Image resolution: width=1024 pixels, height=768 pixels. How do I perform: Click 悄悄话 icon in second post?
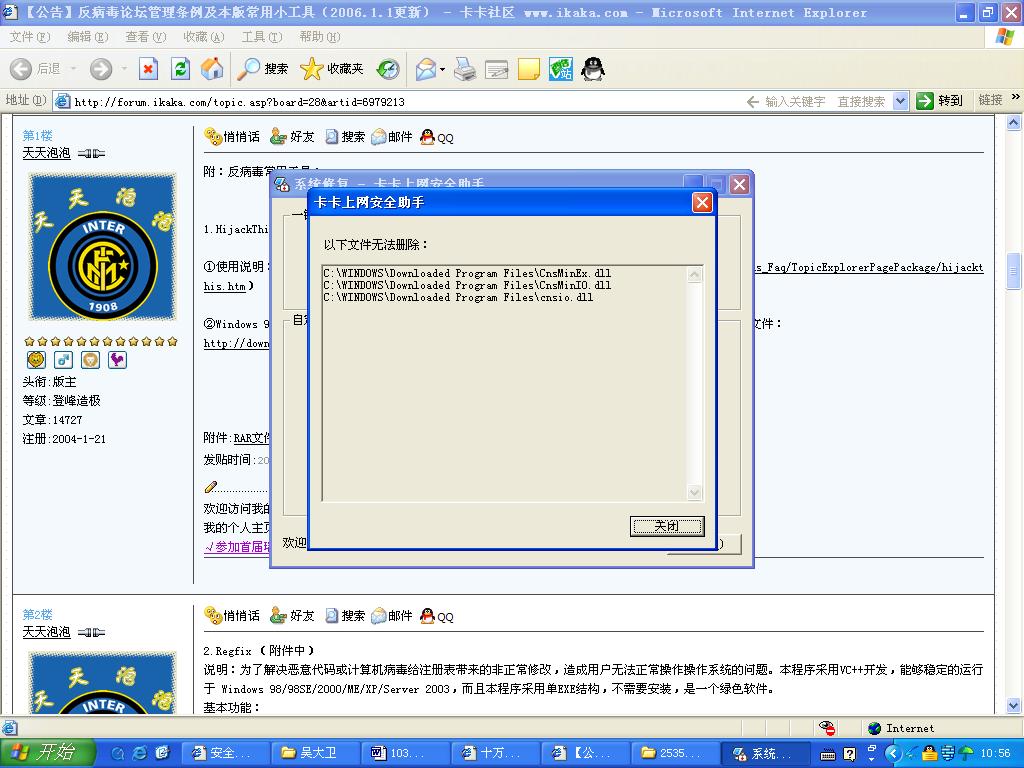click(x=232, y=615)
